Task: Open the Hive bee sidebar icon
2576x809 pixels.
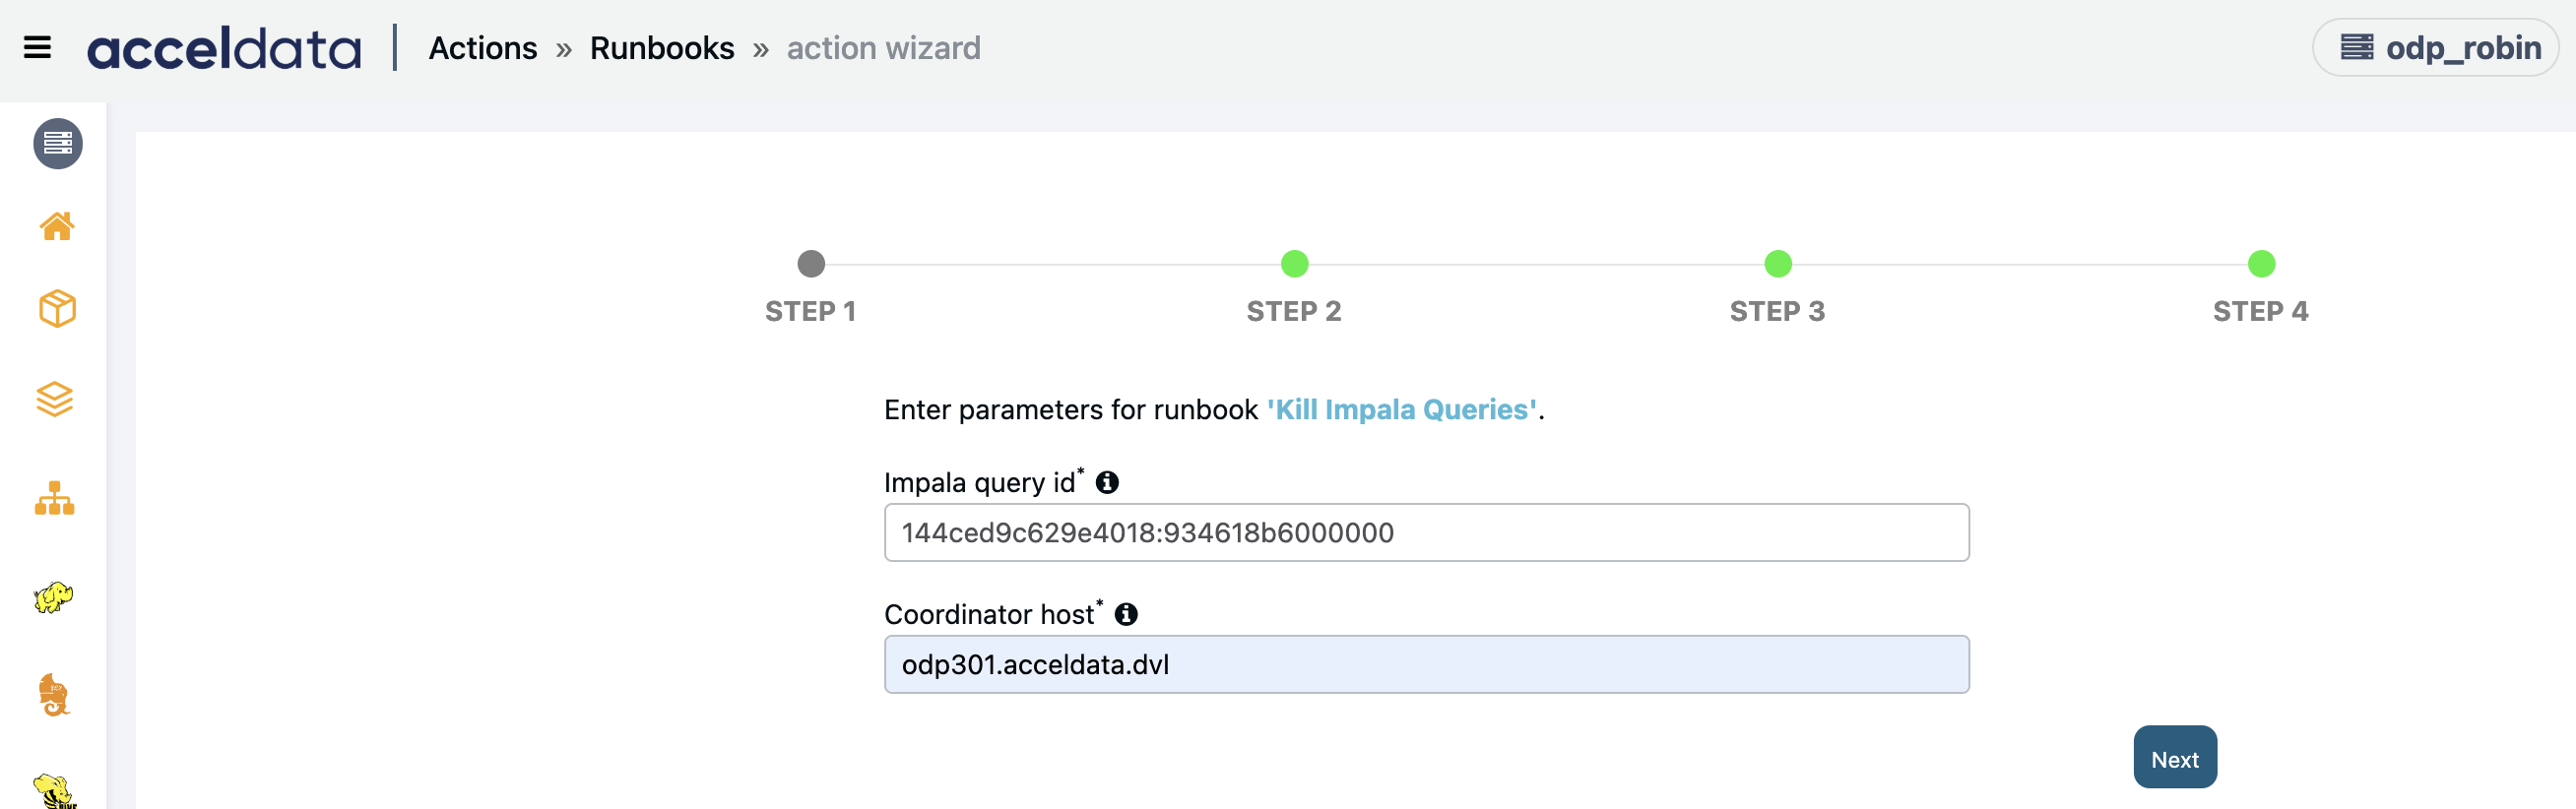Action: click(54, 790)
